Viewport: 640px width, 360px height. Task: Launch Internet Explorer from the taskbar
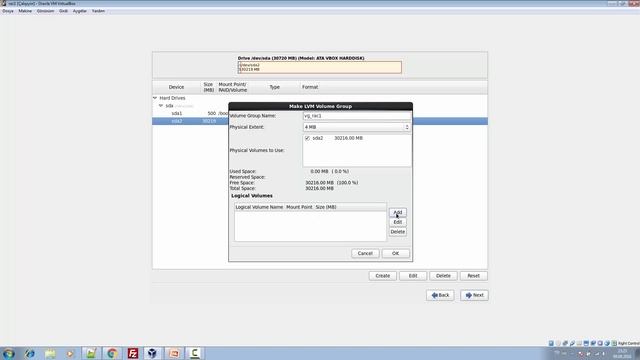click(29, 353)
